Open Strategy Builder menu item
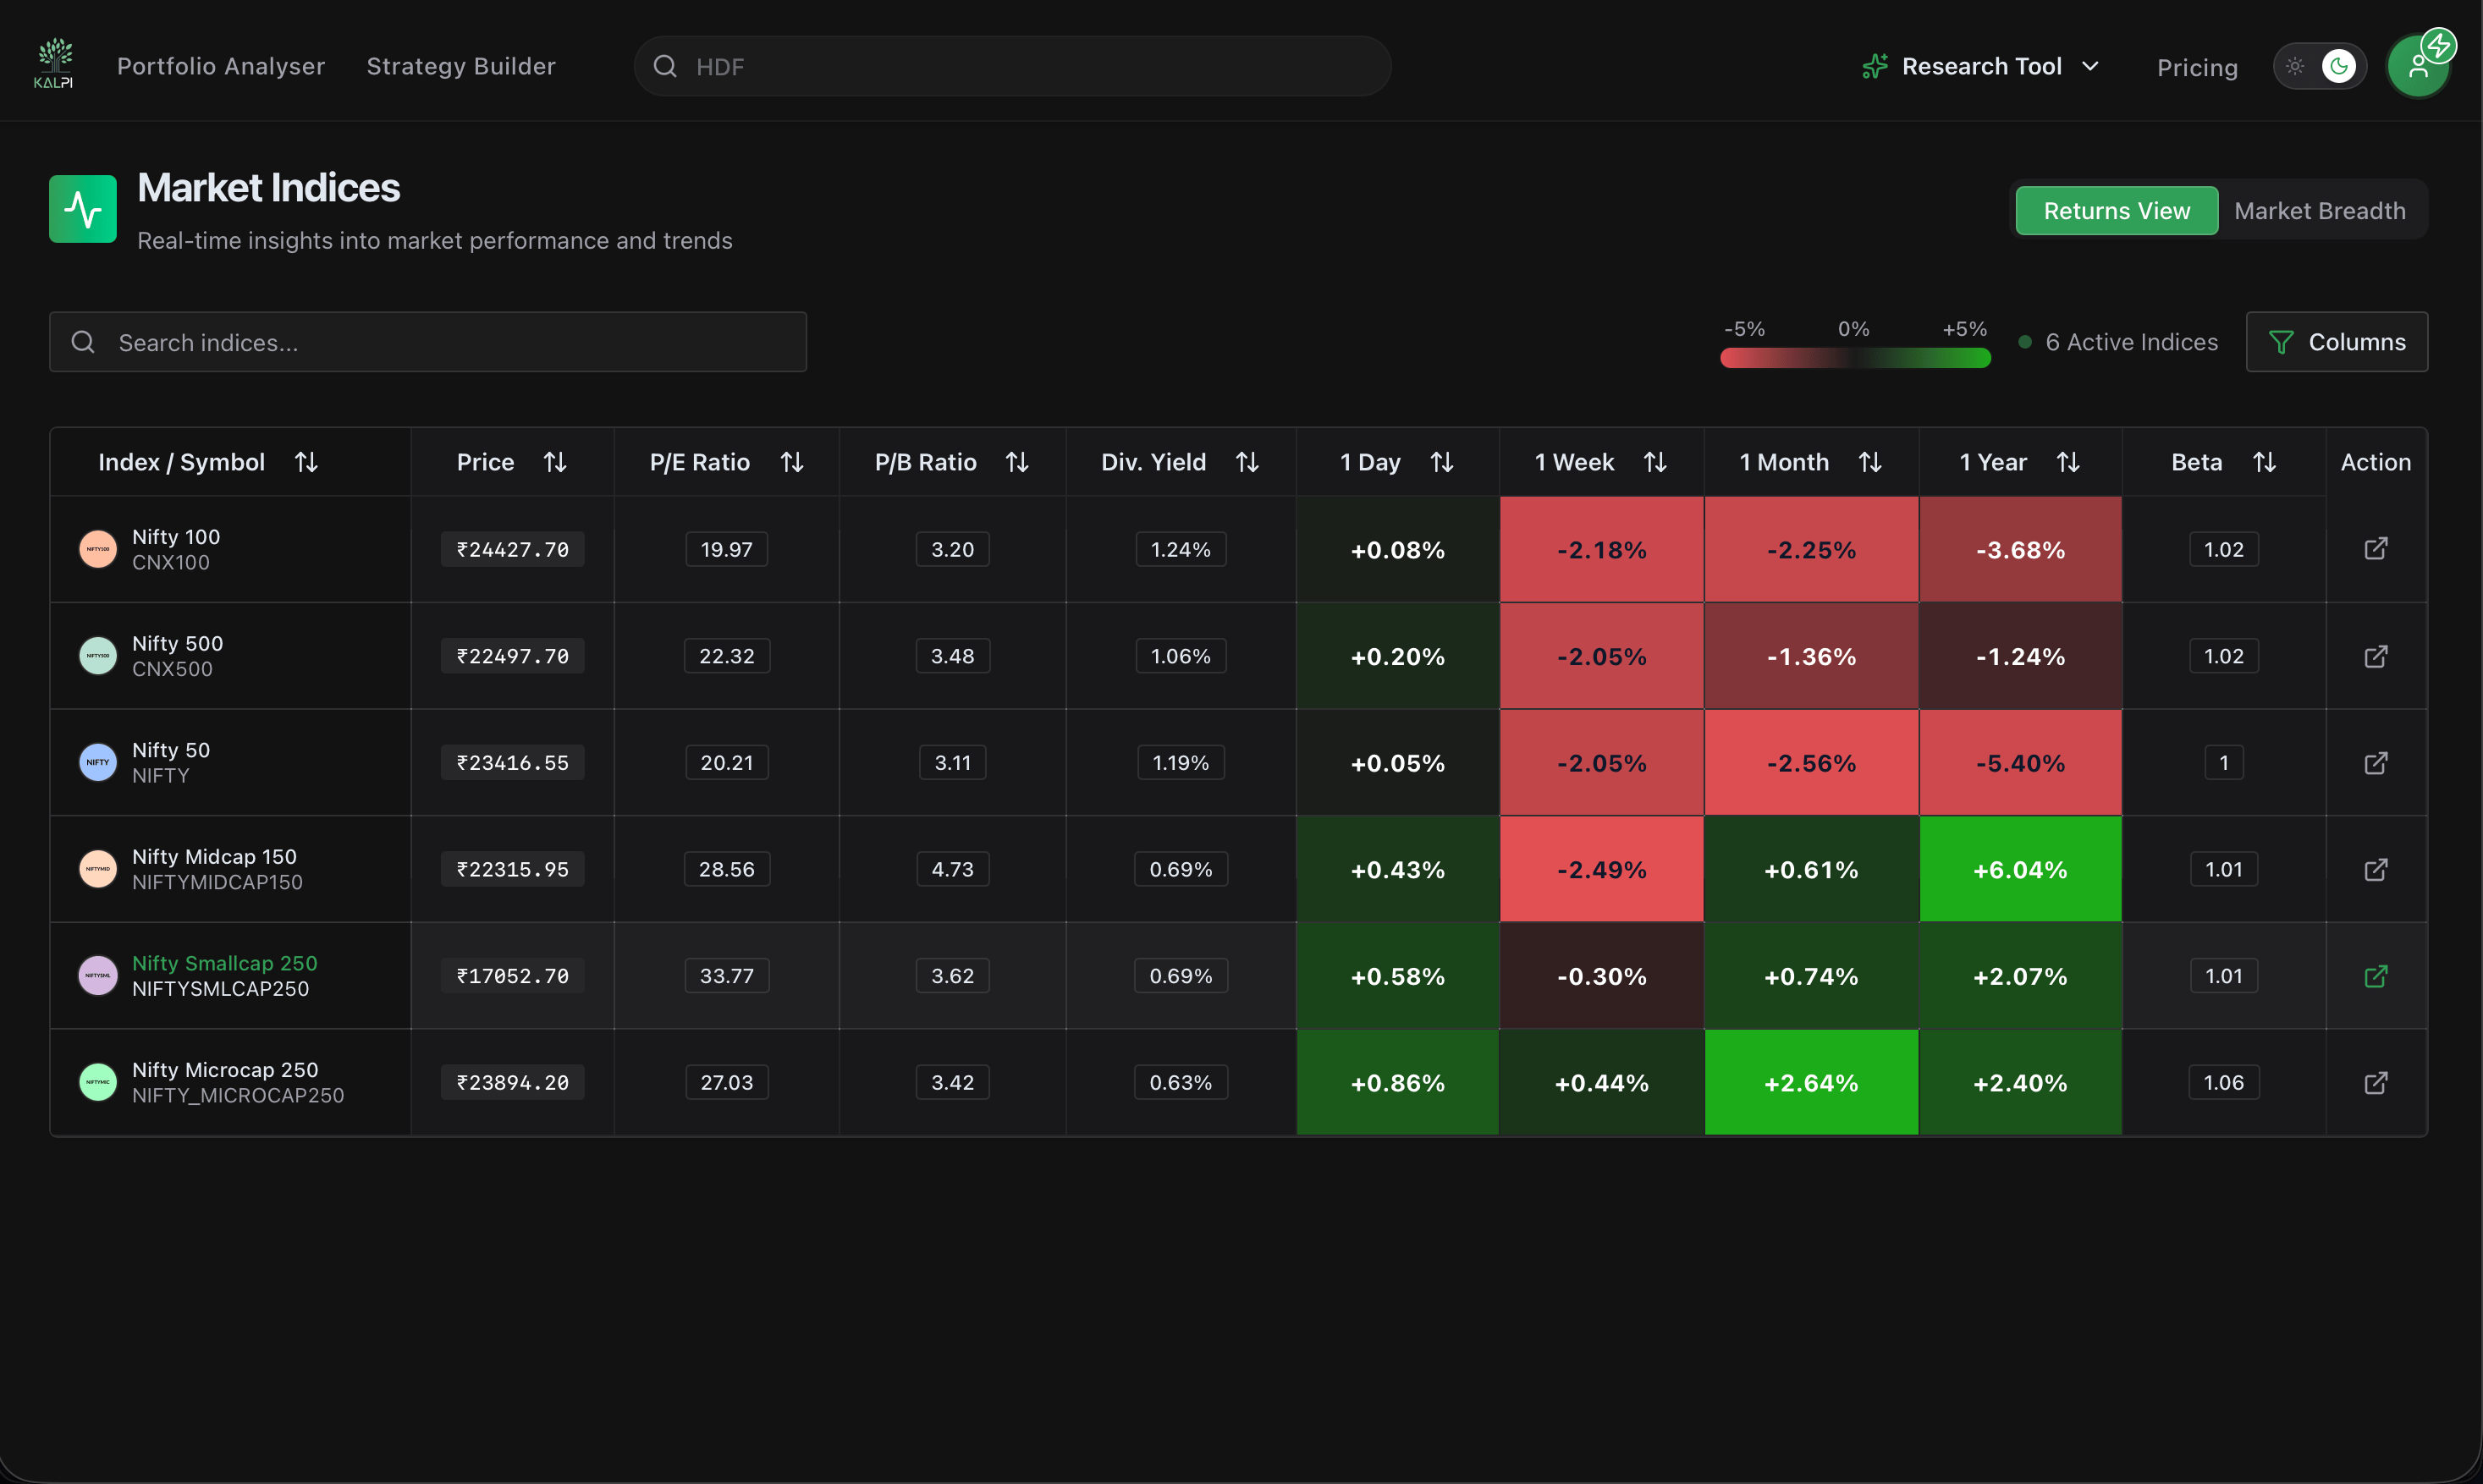The width and height of the screenshot is (2483, 1484). click(461, 66)
